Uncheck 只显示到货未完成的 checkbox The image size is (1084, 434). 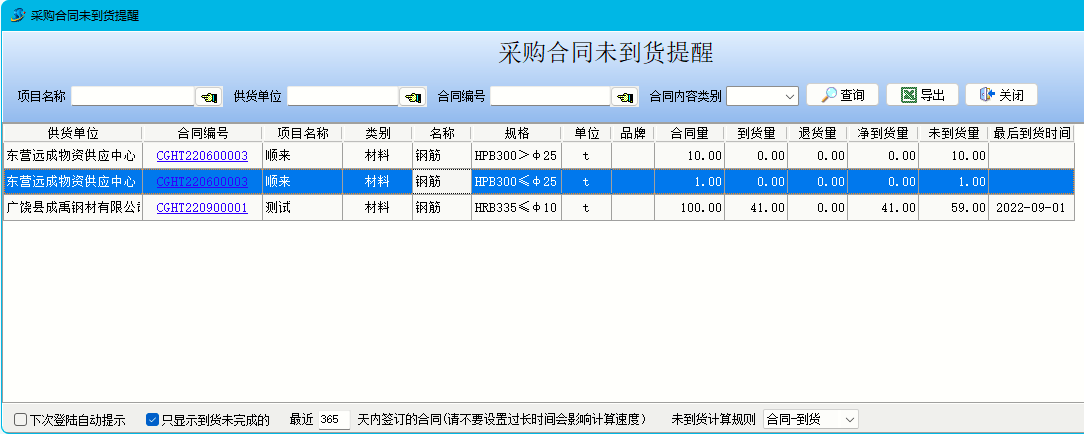pyautogui.click(x=153, y=419)
